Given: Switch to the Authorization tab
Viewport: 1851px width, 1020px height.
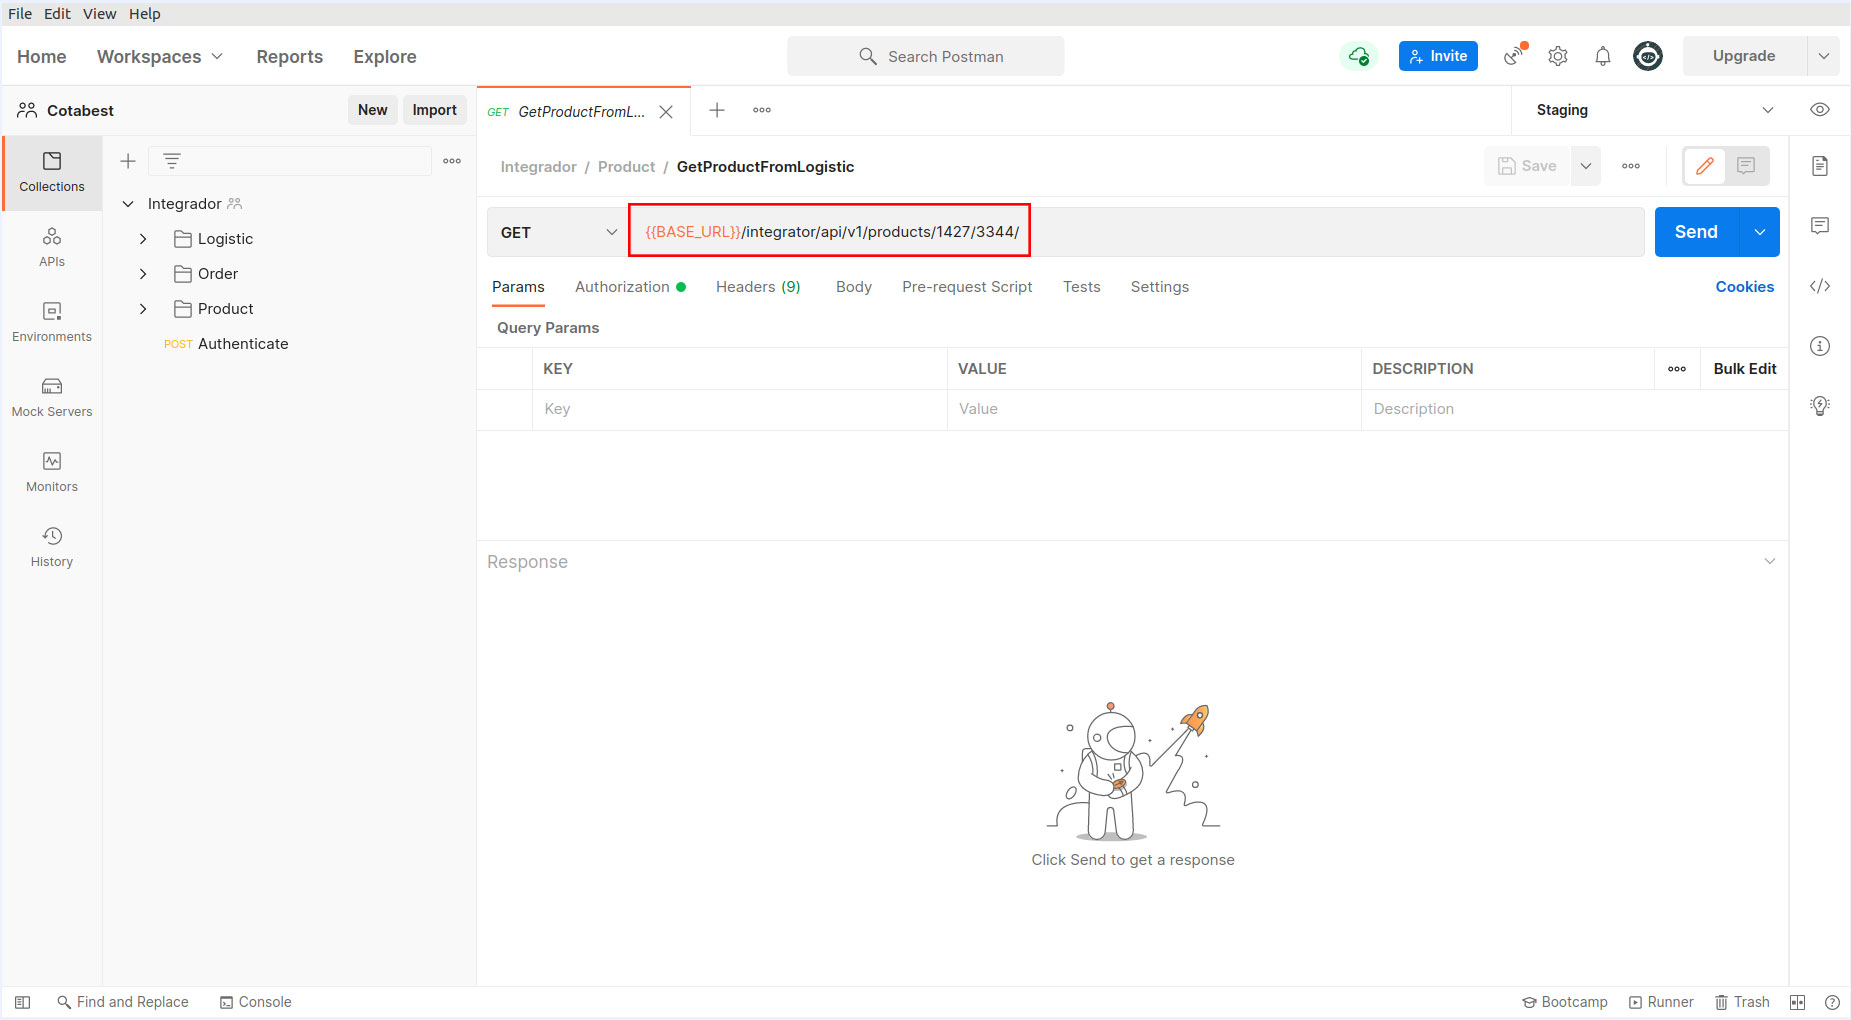Looking at the screenshot, I should pos(630,287).
